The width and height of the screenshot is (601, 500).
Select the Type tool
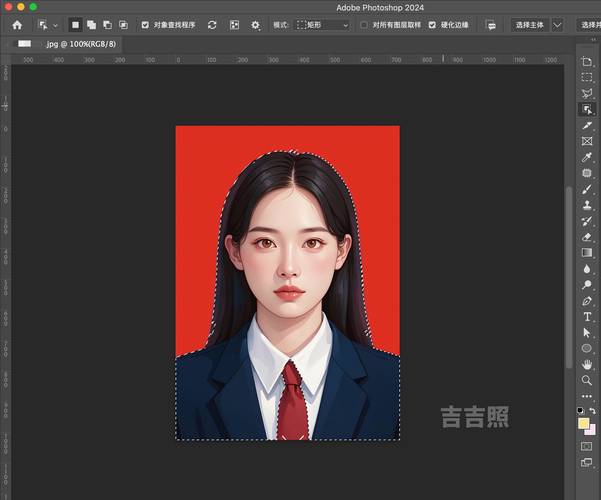(586, 317)
